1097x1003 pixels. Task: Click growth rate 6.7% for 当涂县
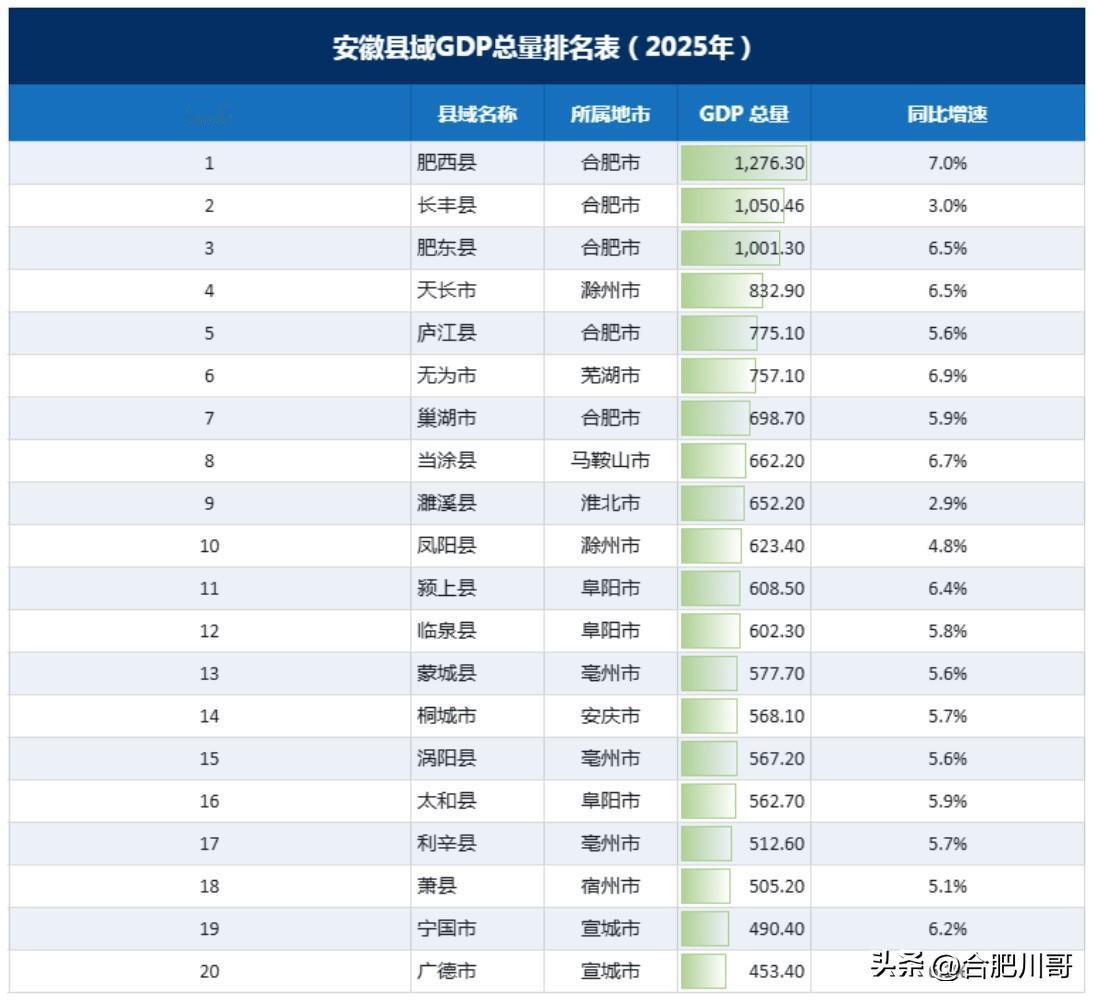(947, 460)
